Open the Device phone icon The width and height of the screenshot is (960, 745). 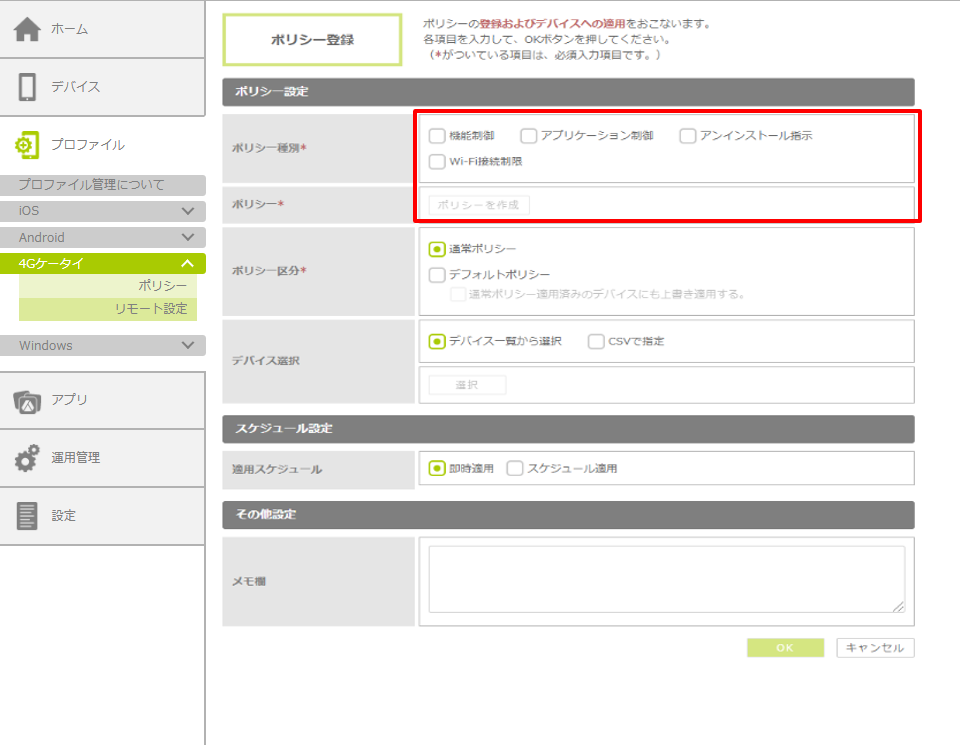click(x=28, y=87)
